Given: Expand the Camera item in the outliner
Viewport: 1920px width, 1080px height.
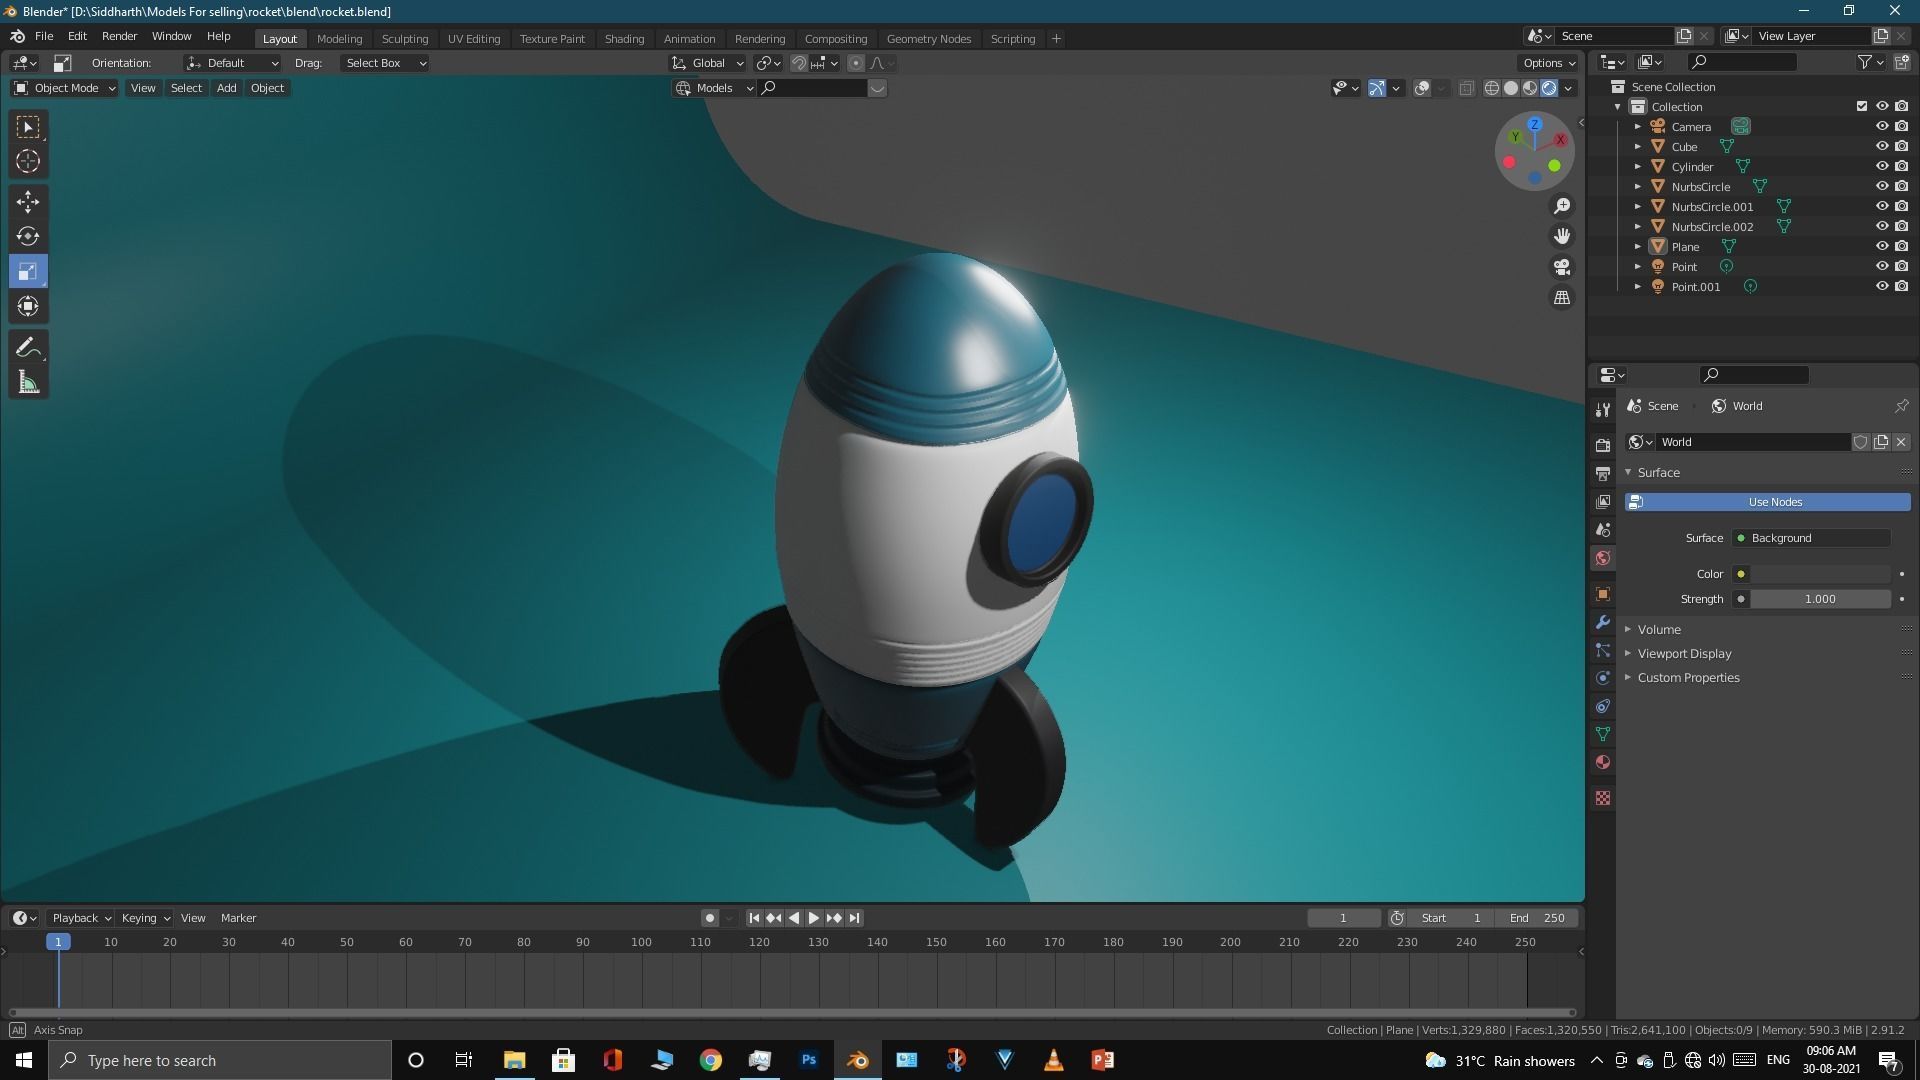Looking at the screenshot, I should [1637, 127].
